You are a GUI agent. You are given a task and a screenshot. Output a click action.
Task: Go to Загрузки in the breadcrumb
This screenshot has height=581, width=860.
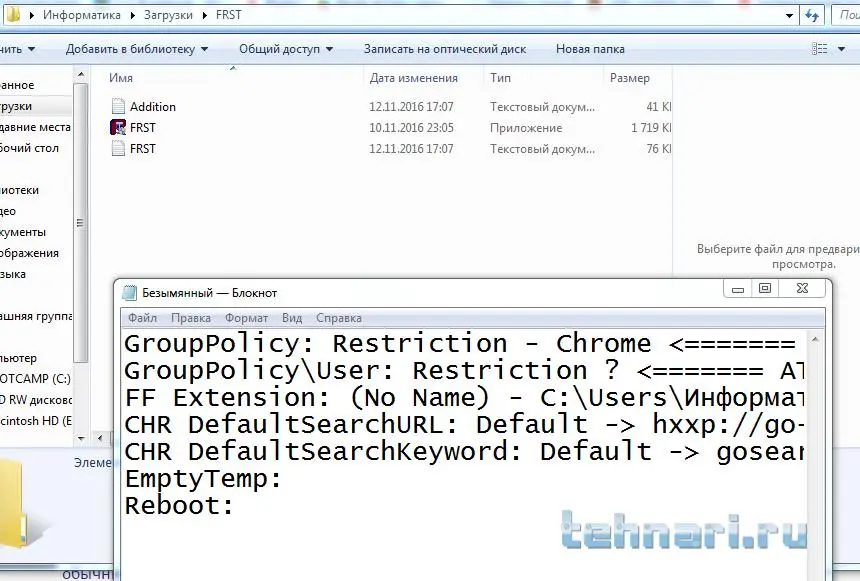pyautogui.click(x=168, y=15)
